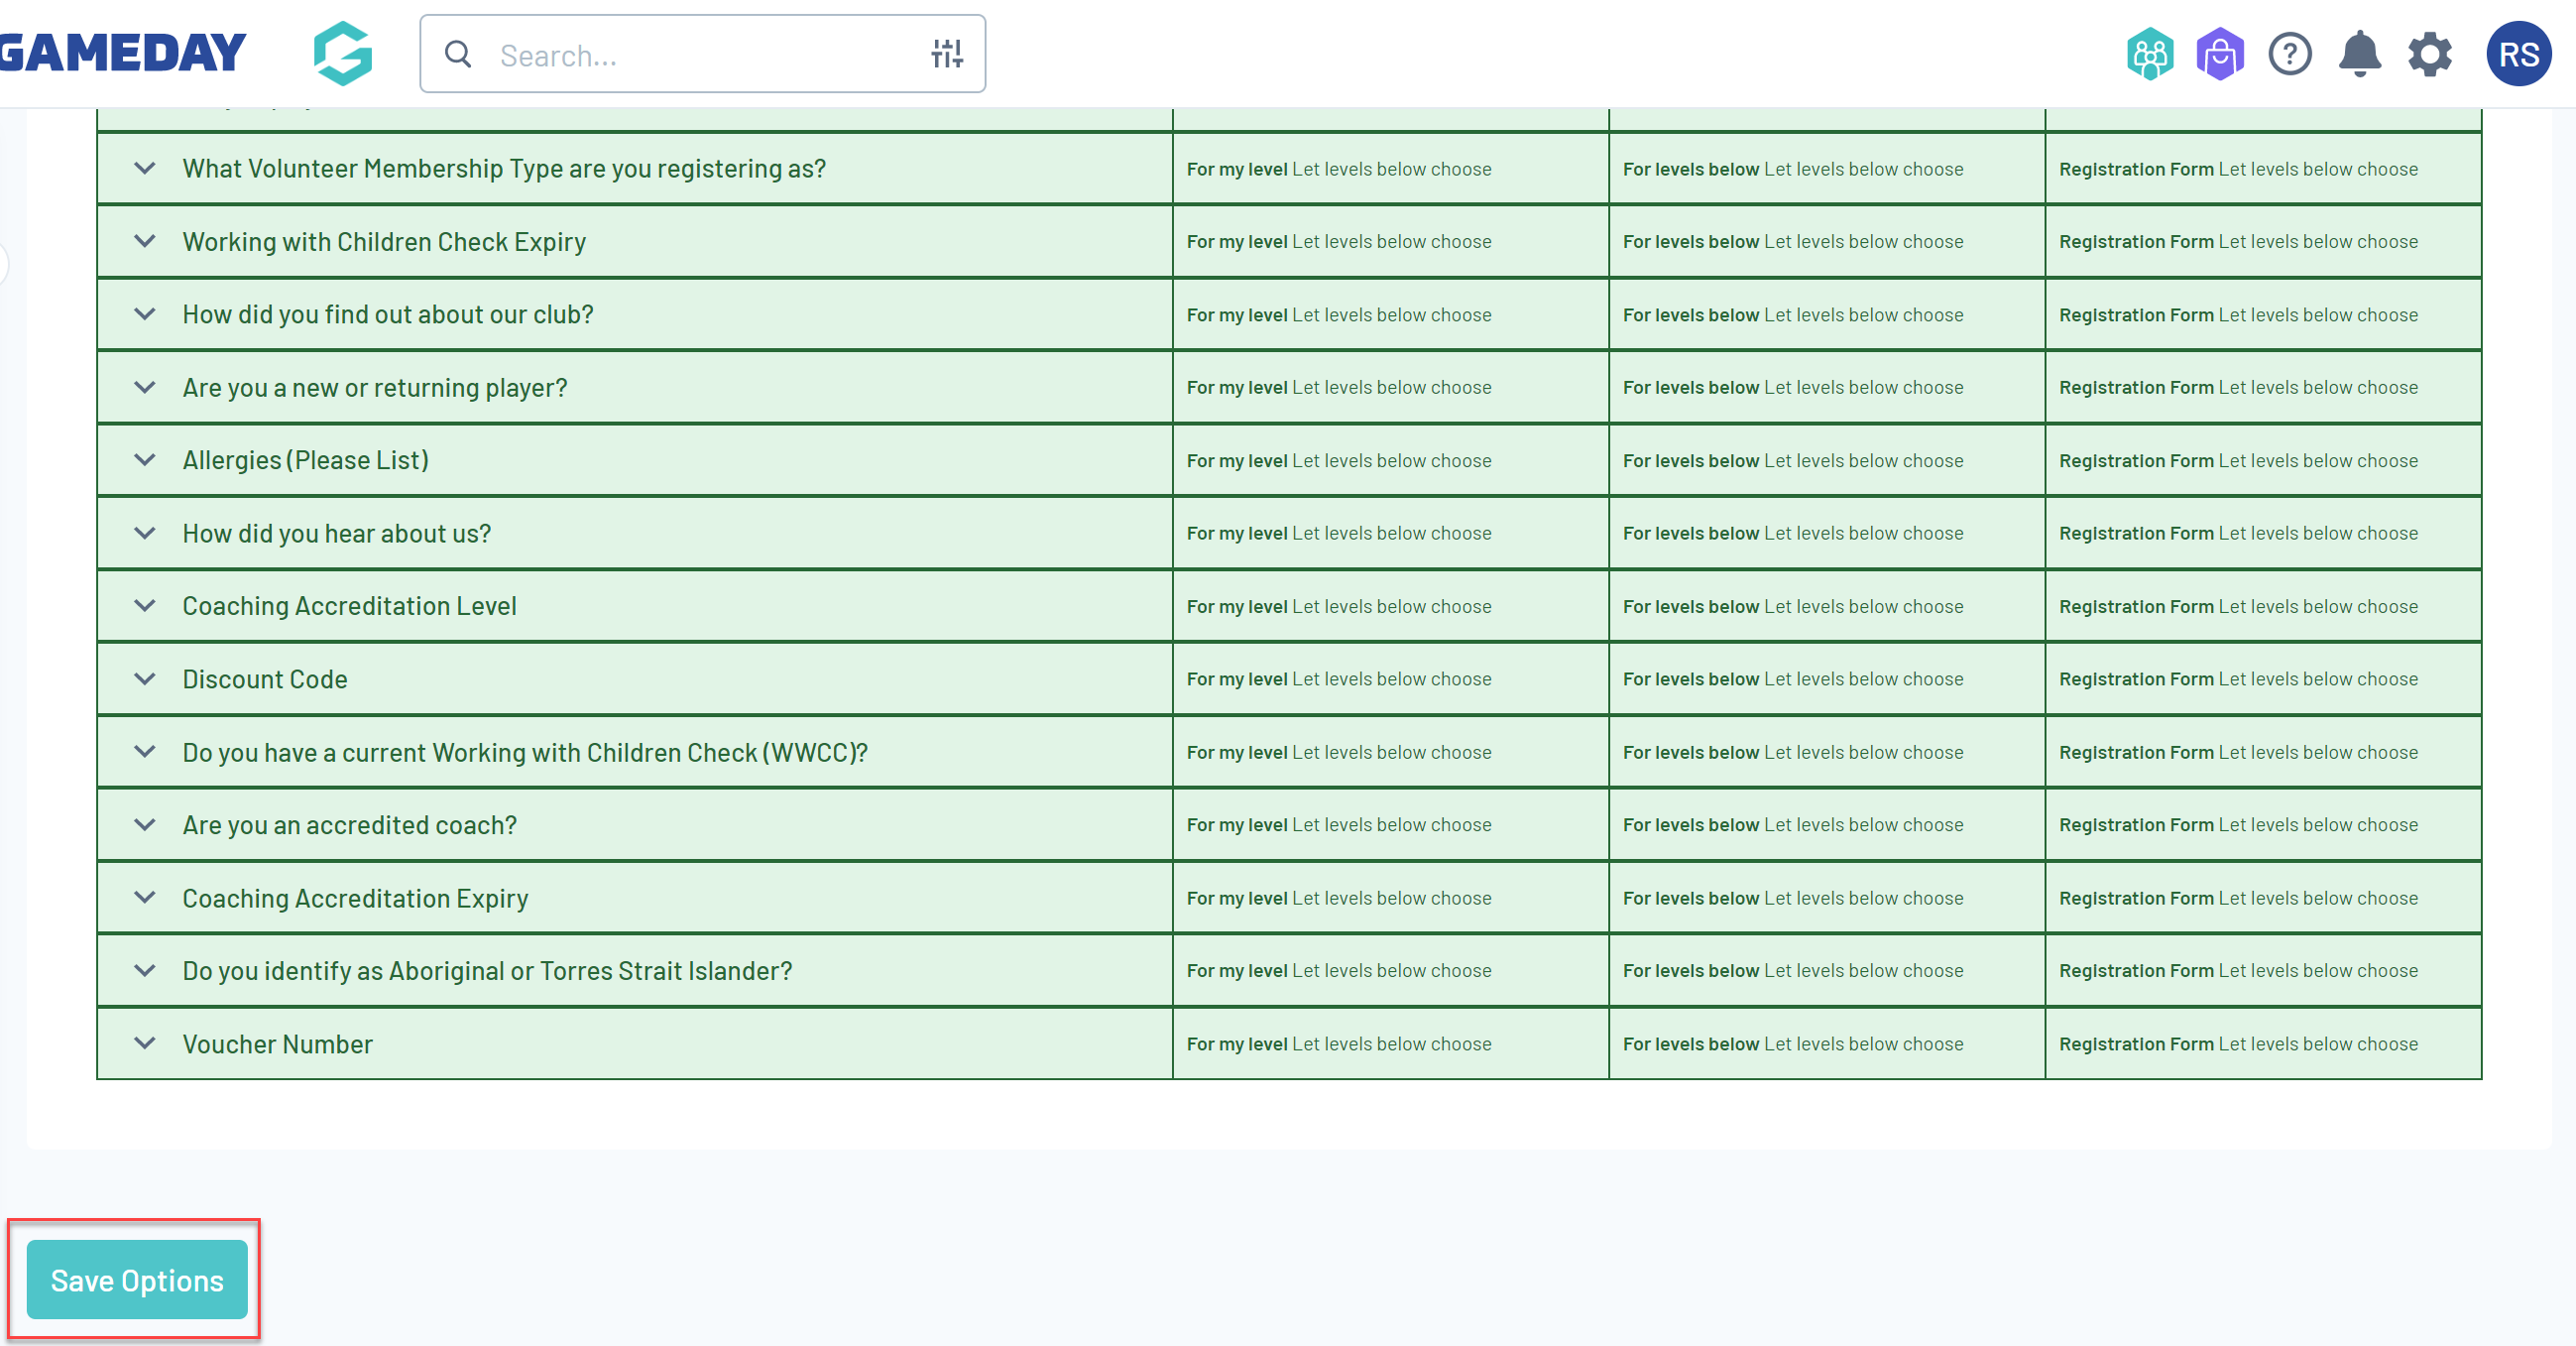This screenshot has height=1346, width=2576.
Task: Open the purple marketplace bag icon
Action: pos(2219,54)
